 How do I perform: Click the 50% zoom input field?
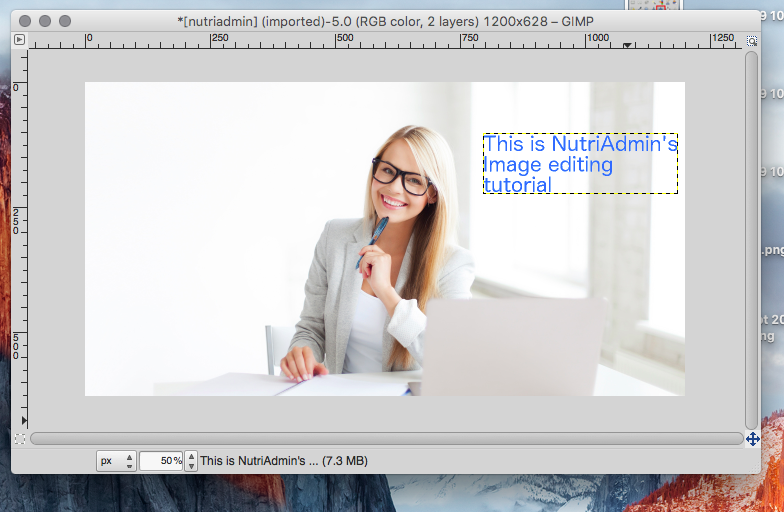[x=161, y=460]
